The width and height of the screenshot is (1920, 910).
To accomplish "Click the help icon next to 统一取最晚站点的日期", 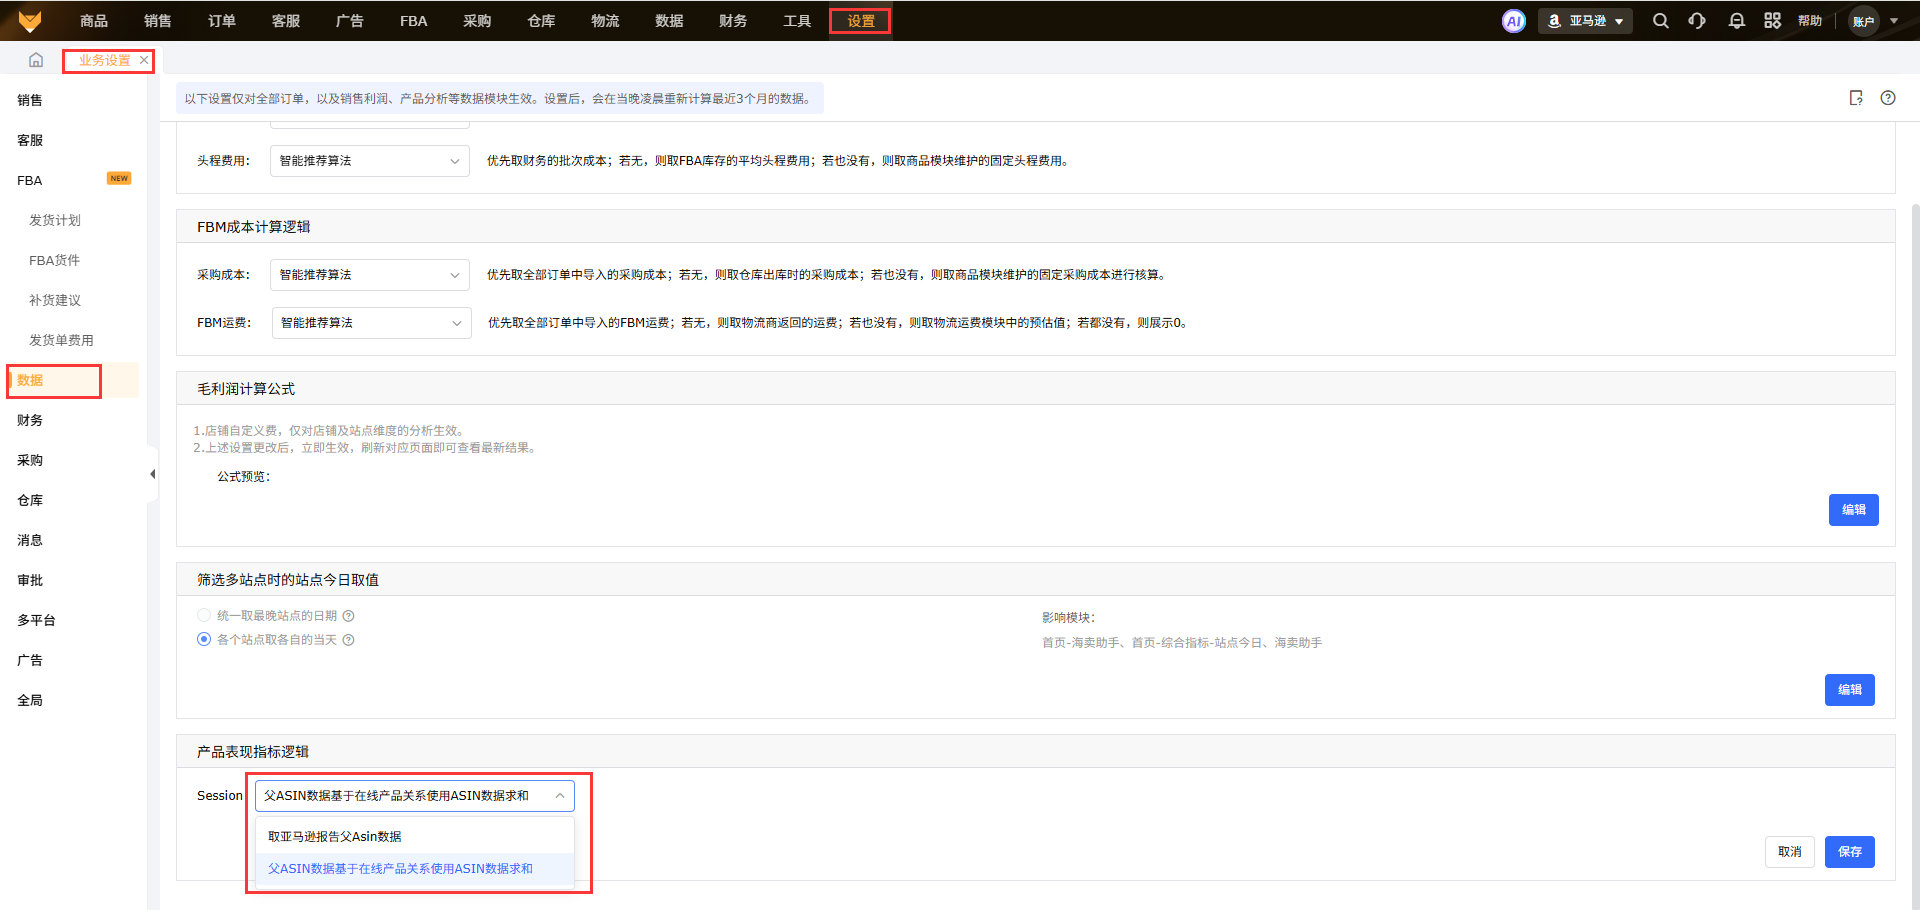I will pyautogui.click(x=349, y=616).
